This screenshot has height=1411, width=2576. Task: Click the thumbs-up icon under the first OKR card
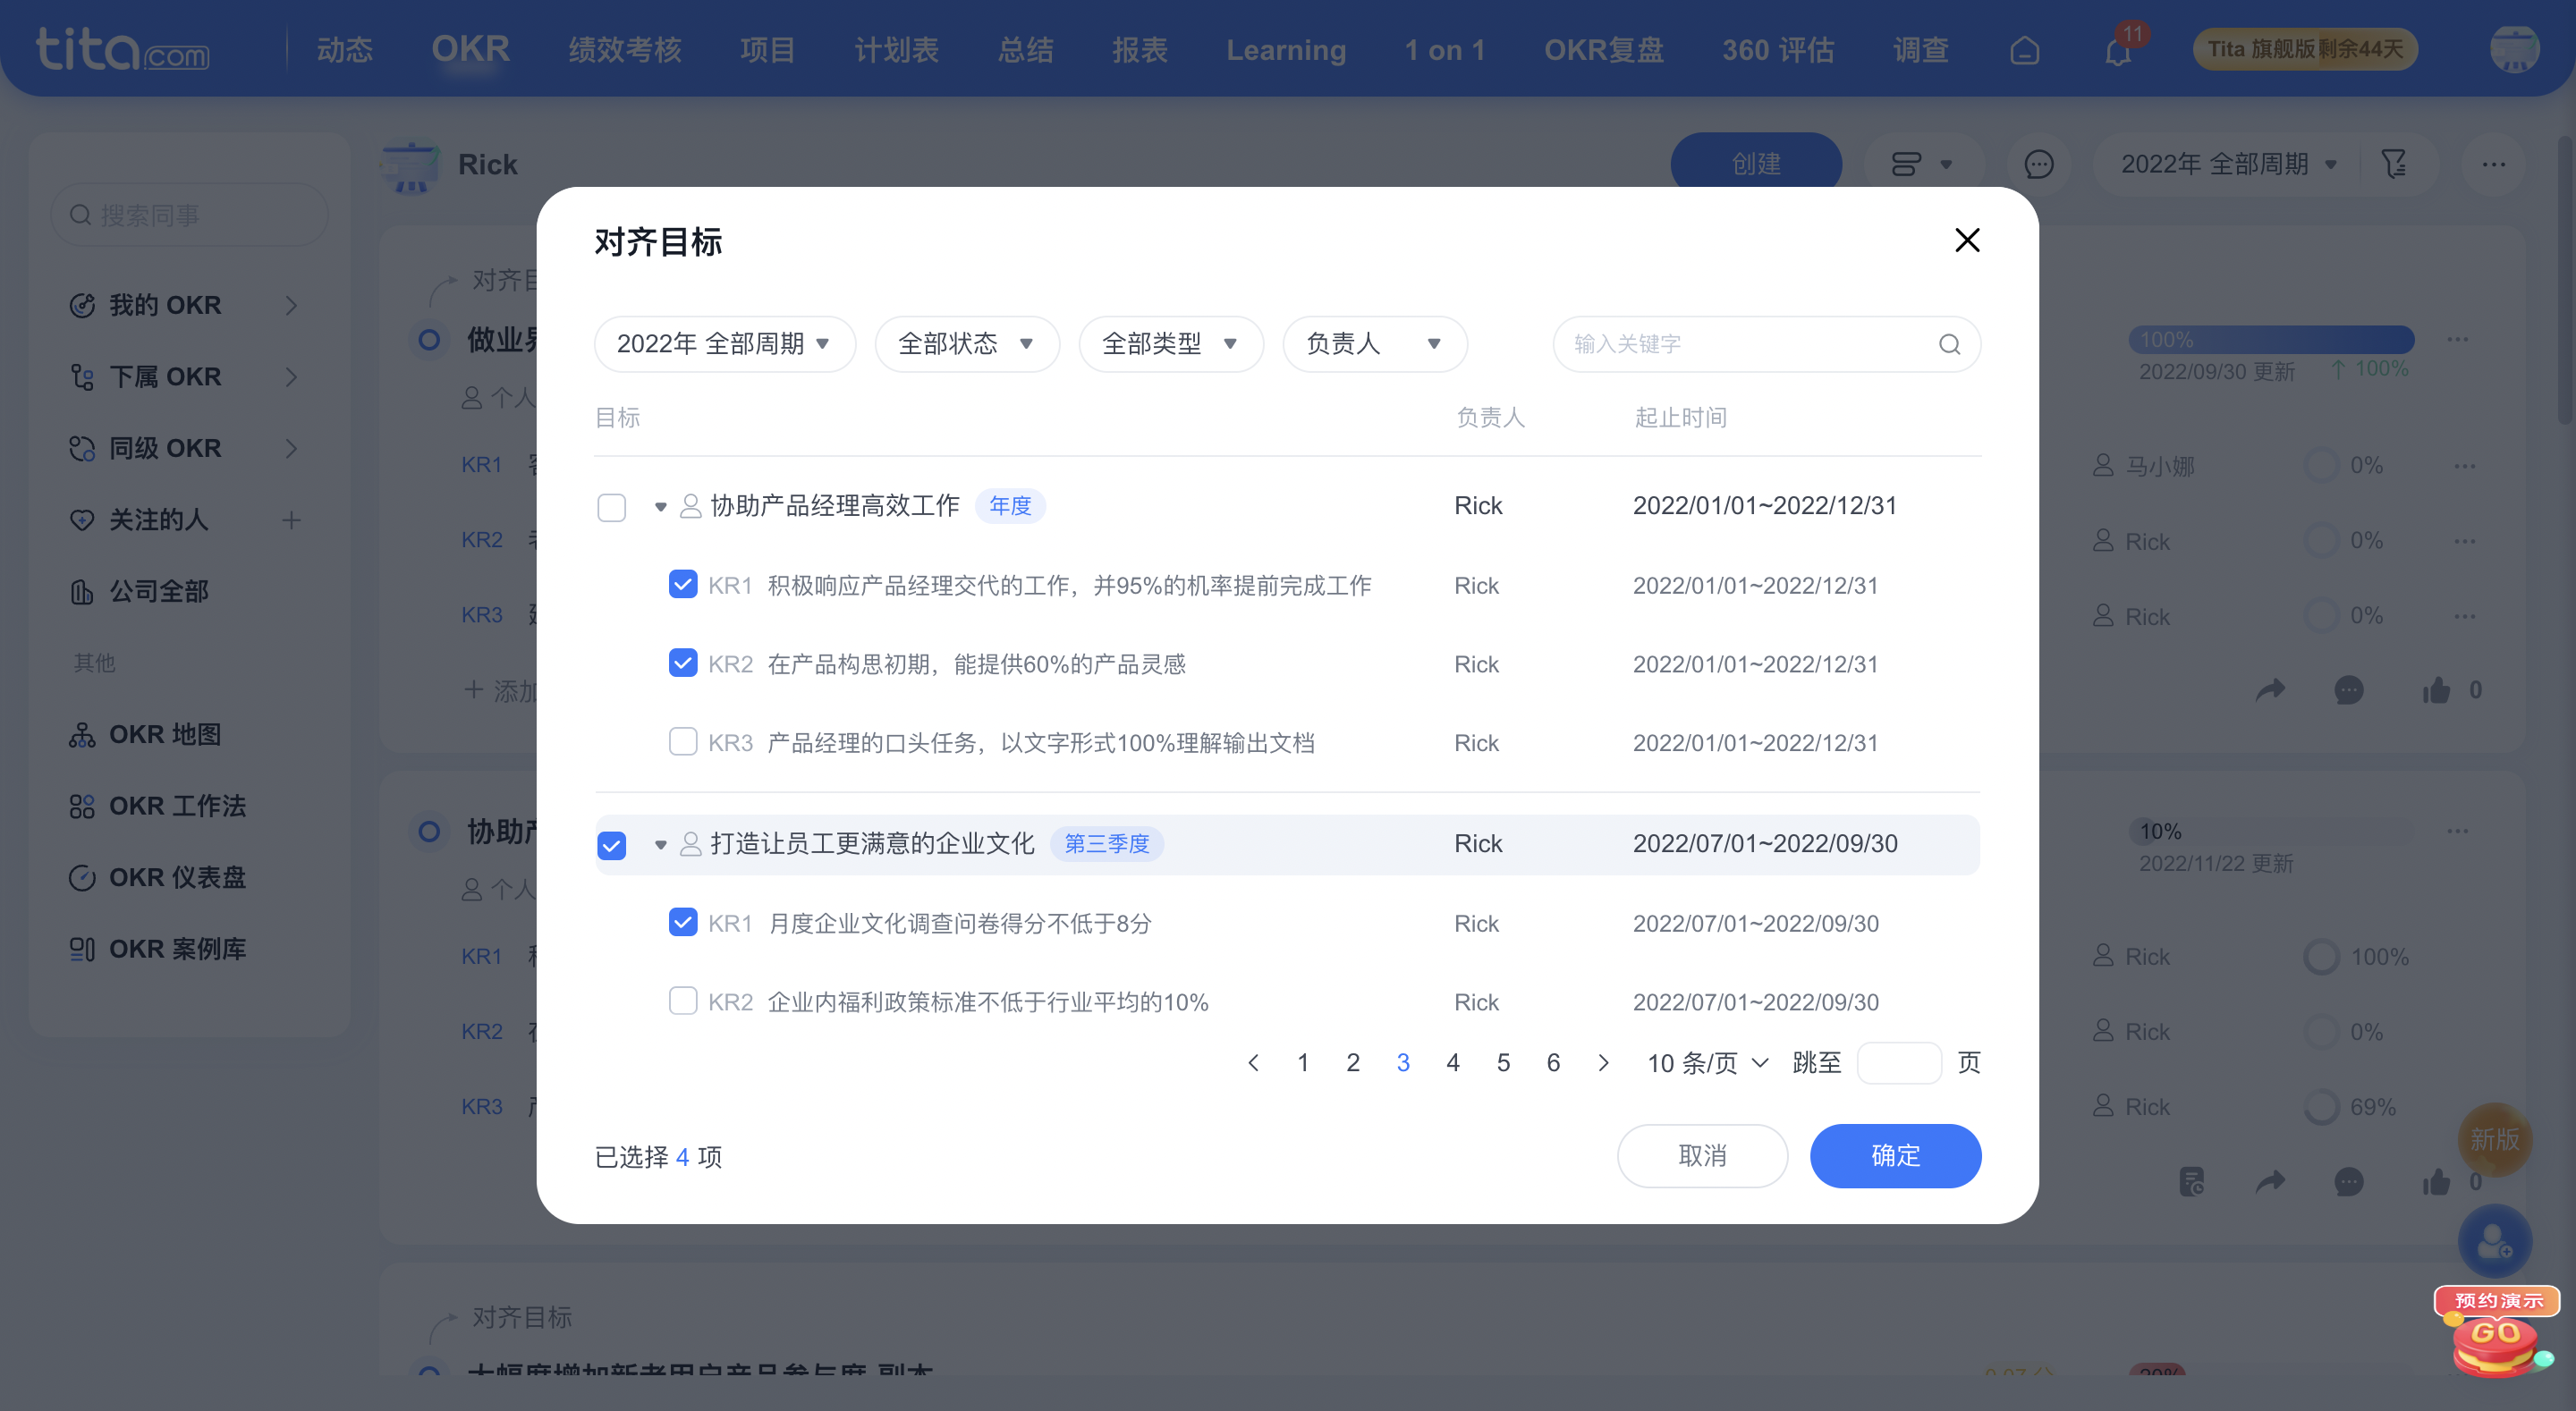2436,690
